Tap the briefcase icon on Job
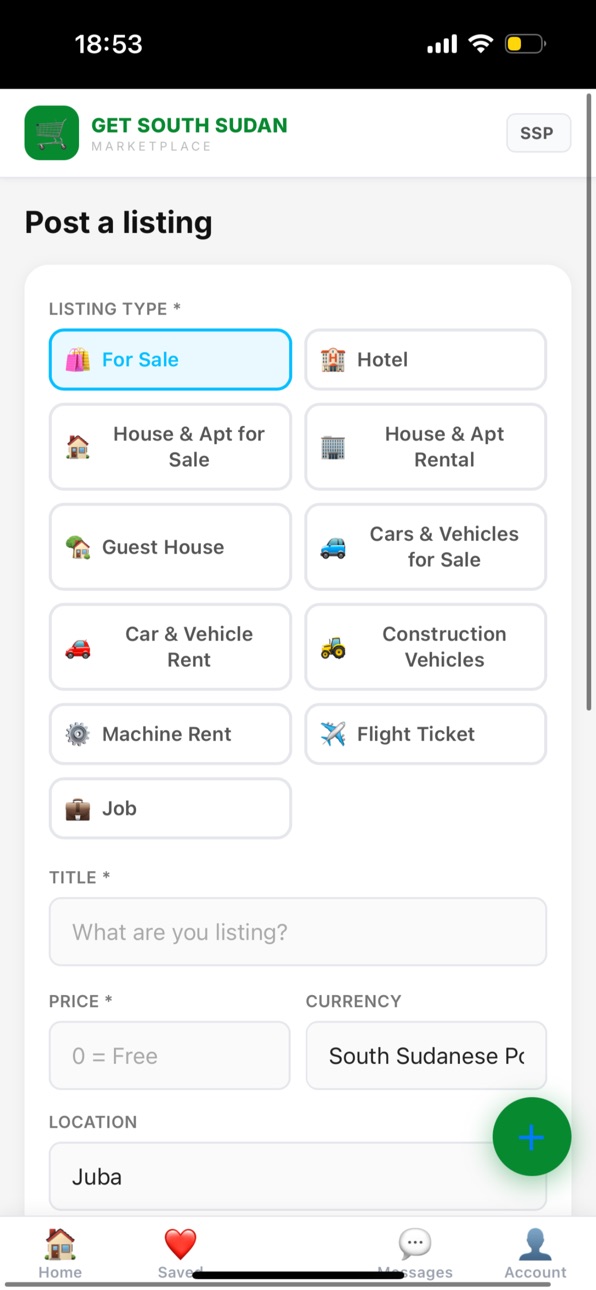596x1290 pixels. [78, 808]
